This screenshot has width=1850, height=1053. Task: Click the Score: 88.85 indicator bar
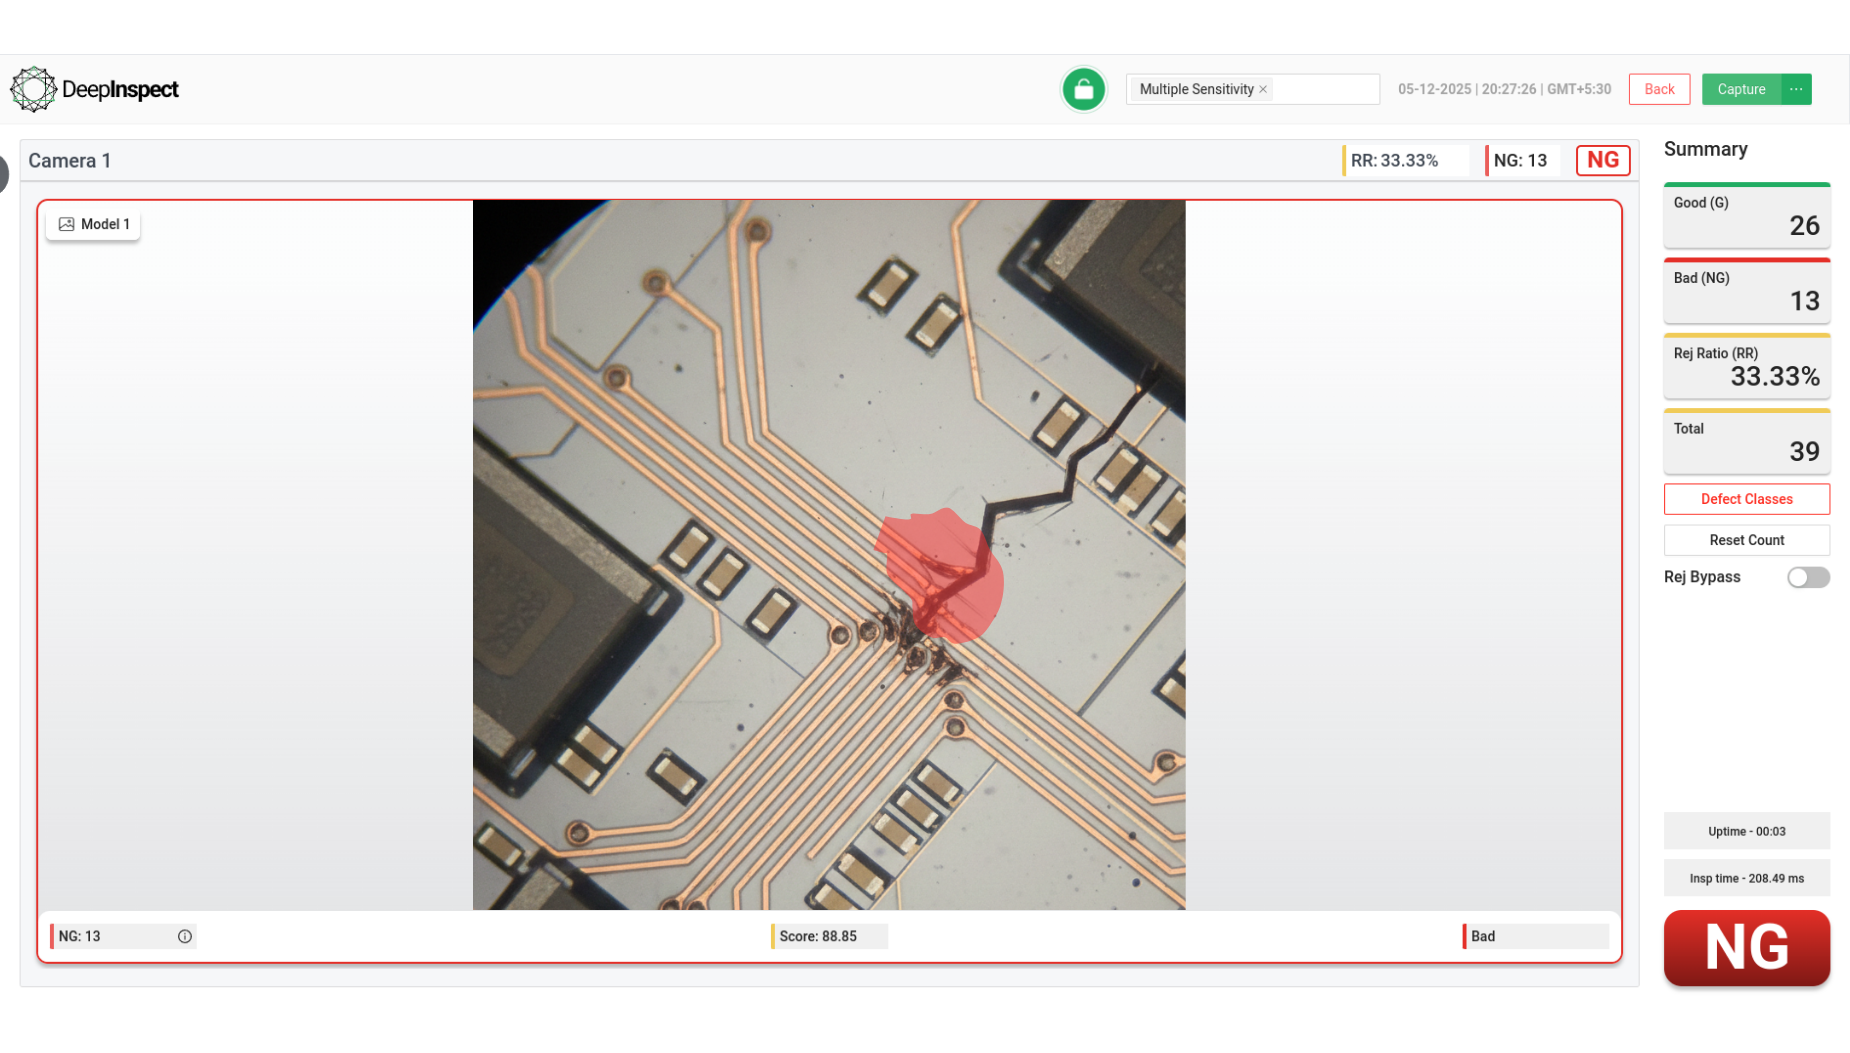click(828, 936)
